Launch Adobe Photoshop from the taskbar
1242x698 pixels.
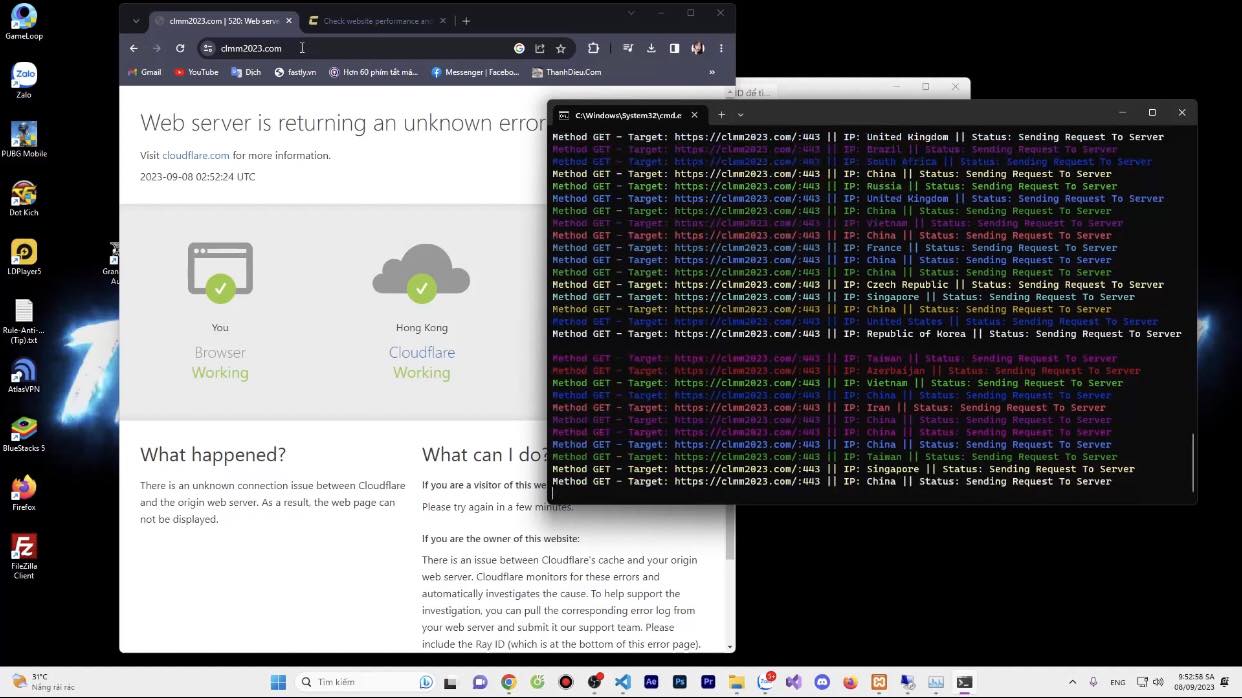pyautogui.click(x=680, y=682)
